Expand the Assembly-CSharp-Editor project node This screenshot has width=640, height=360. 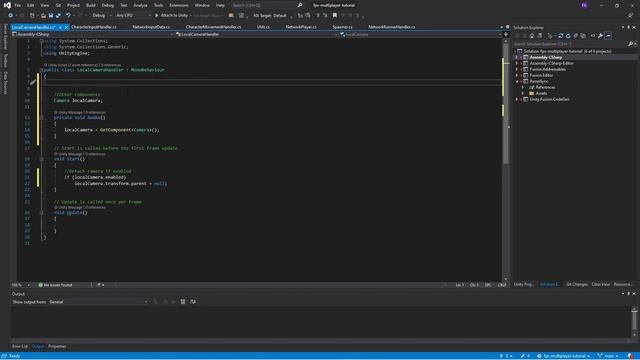[x=517, y=63]
